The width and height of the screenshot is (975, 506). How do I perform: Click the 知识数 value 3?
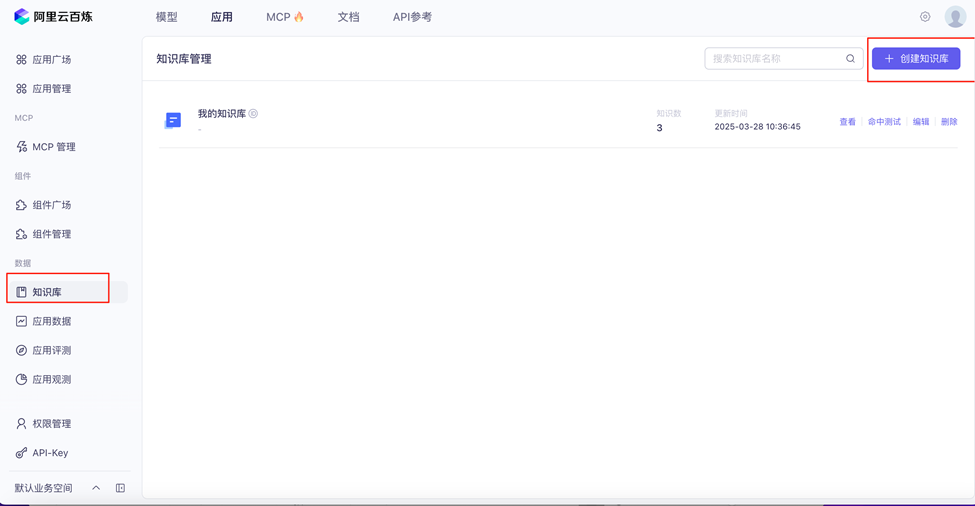click(x=660, y=128)
